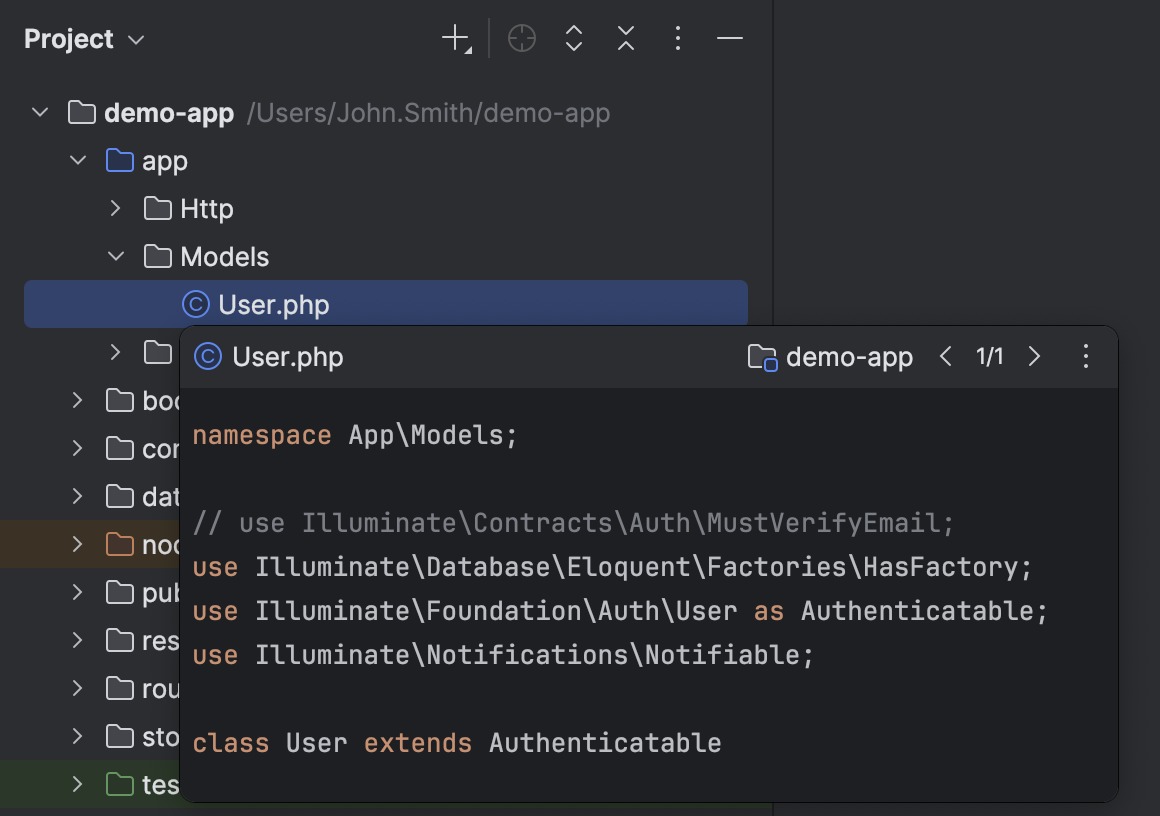Click the Collapse All icon in toolbar
1160x816 pixels.
625,38
